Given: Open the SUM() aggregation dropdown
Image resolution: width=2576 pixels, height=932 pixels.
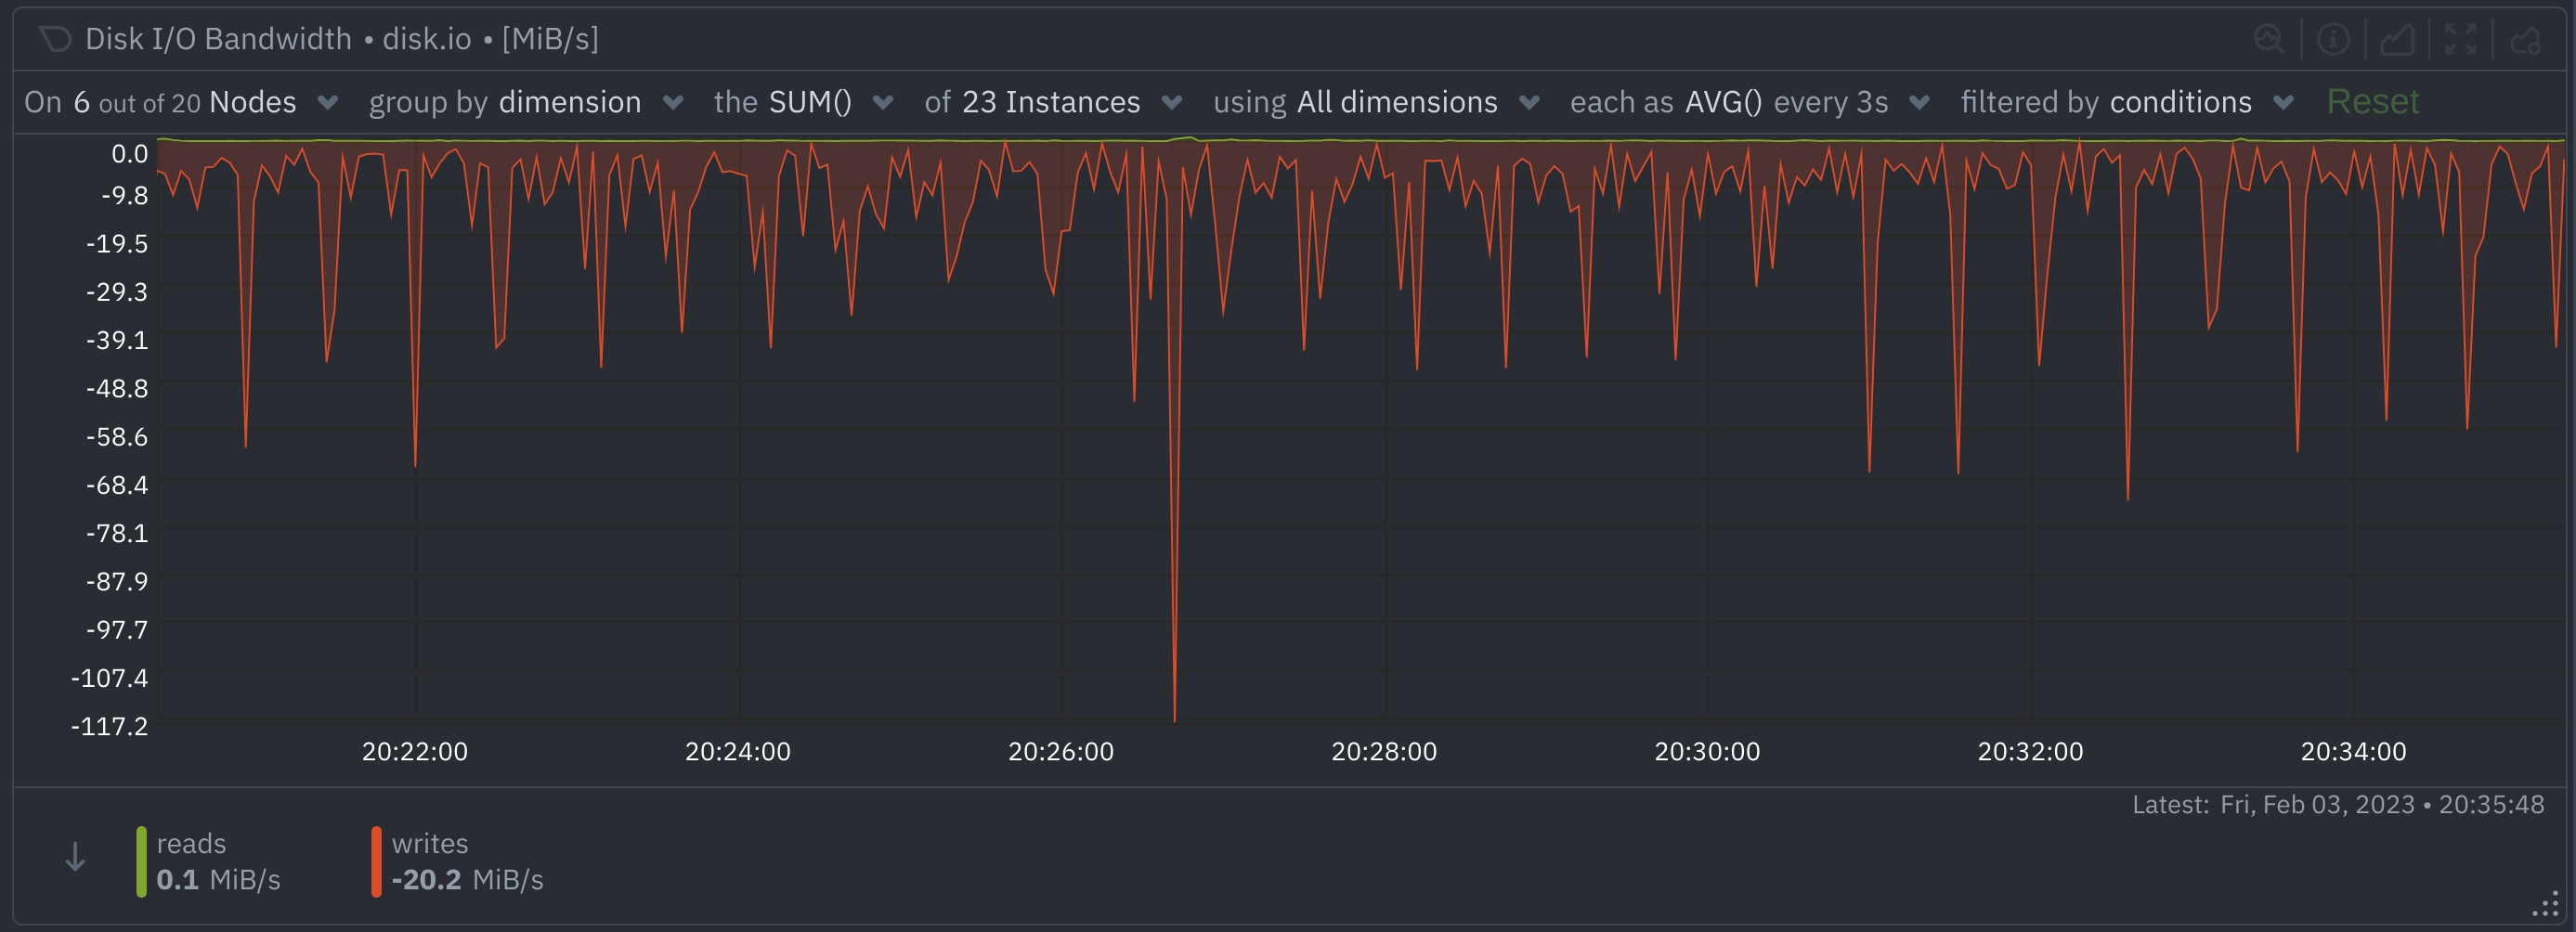Looking at the screenshot, I should click(x=804, y=102).
